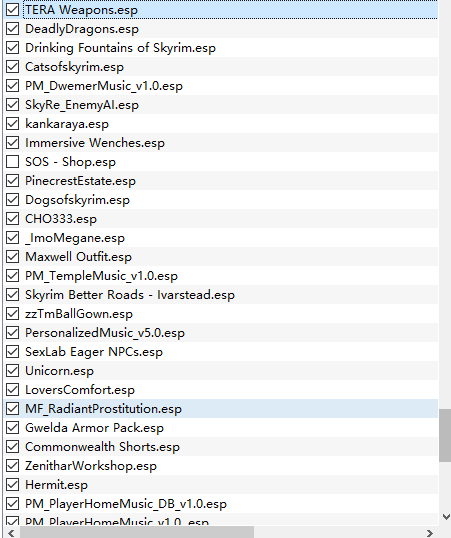The height and width of the screenshot is (538, 451).
Task: Disable ZenitharWorkshop.esp checkbox
Action: coord(13,466)
